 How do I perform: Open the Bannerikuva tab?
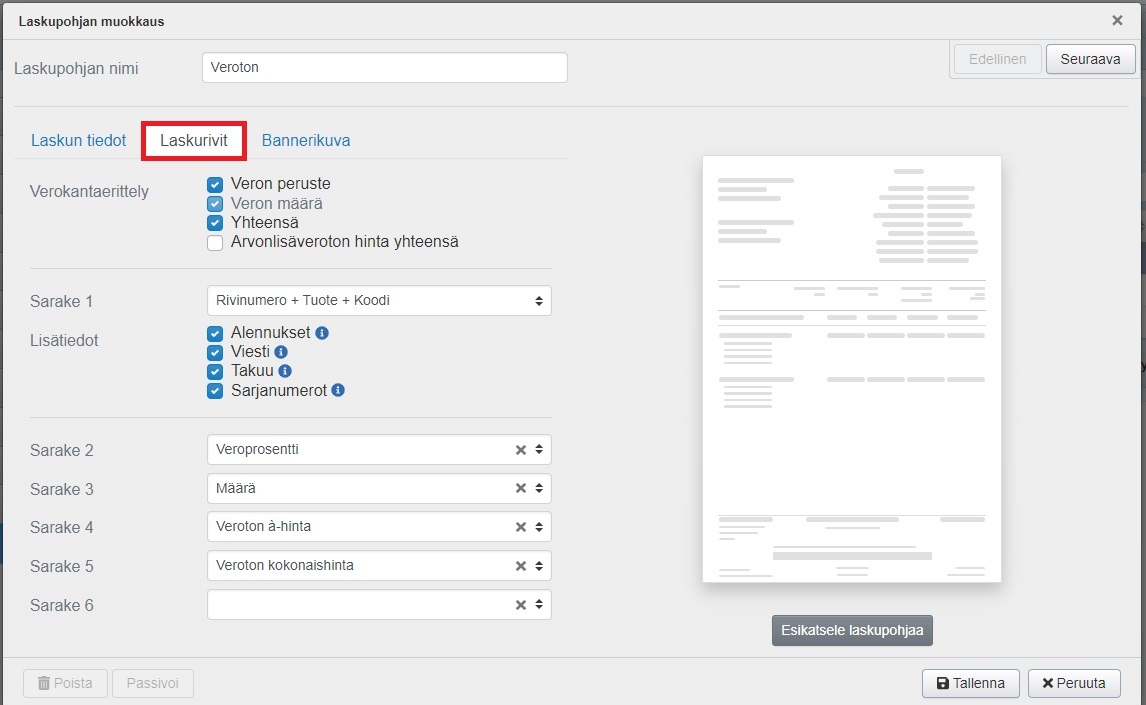coord(306,141)
